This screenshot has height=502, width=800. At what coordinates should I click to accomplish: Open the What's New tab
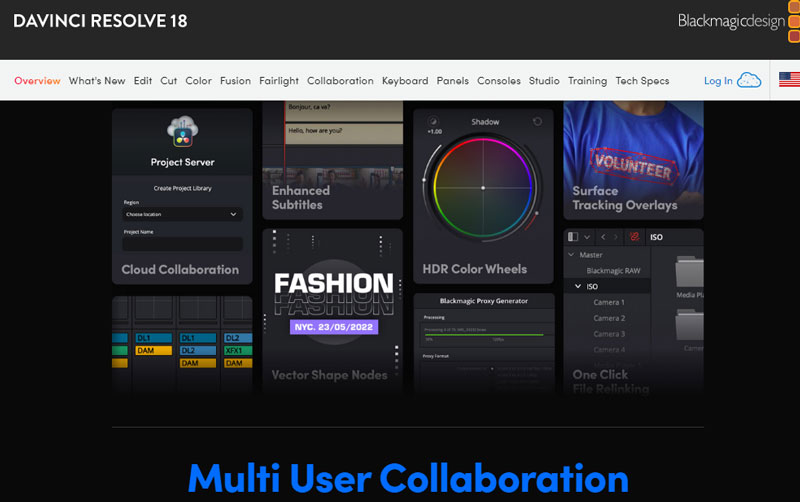click(97, 81)
